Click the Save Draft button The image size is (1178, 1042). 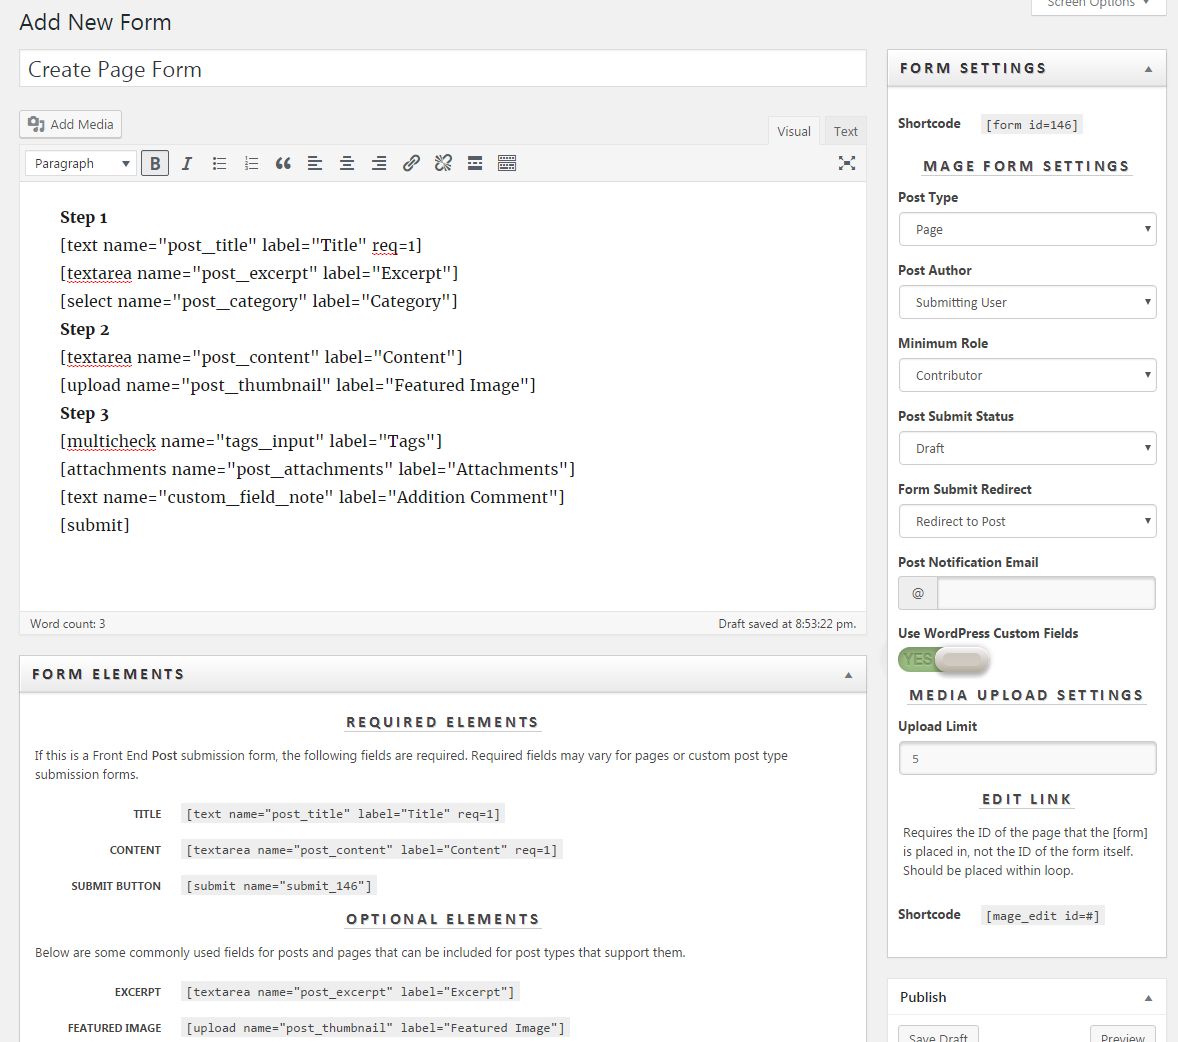938,1035
